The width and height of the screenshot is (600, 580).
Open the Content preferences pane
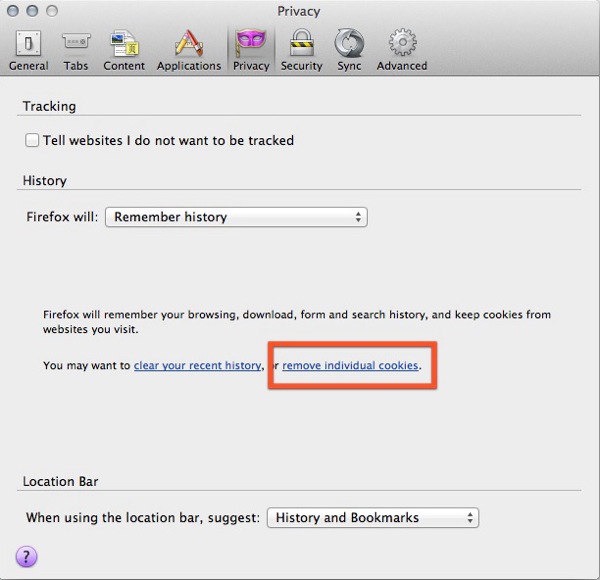point(124,50)
